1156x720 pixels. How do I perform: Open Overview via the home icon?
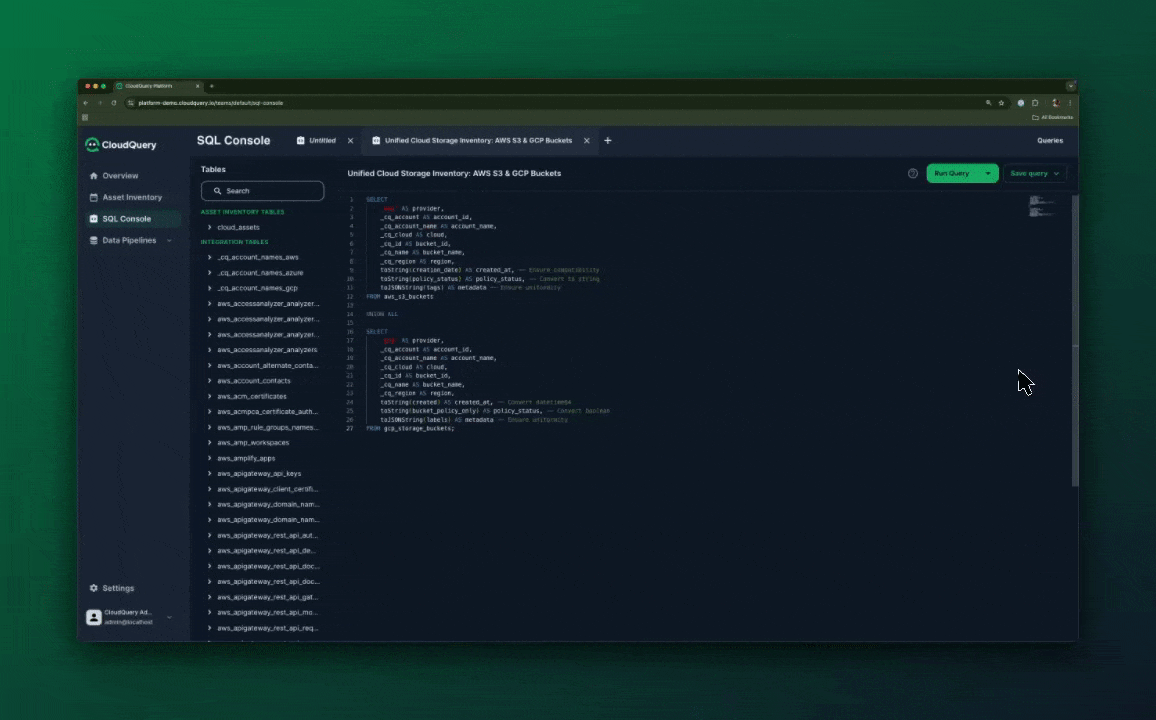click(x=94, y=175)
